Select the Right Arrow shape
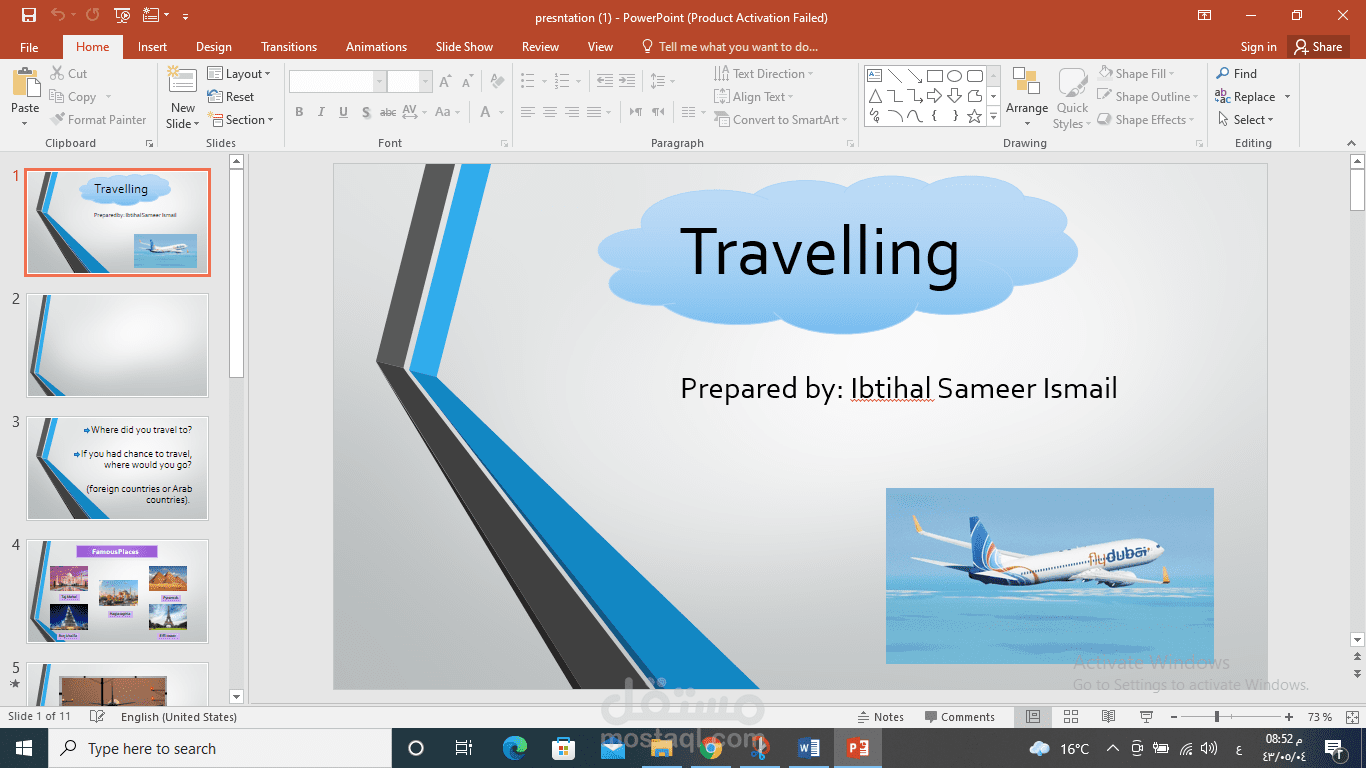1366x768 pixels. [935, 96]
